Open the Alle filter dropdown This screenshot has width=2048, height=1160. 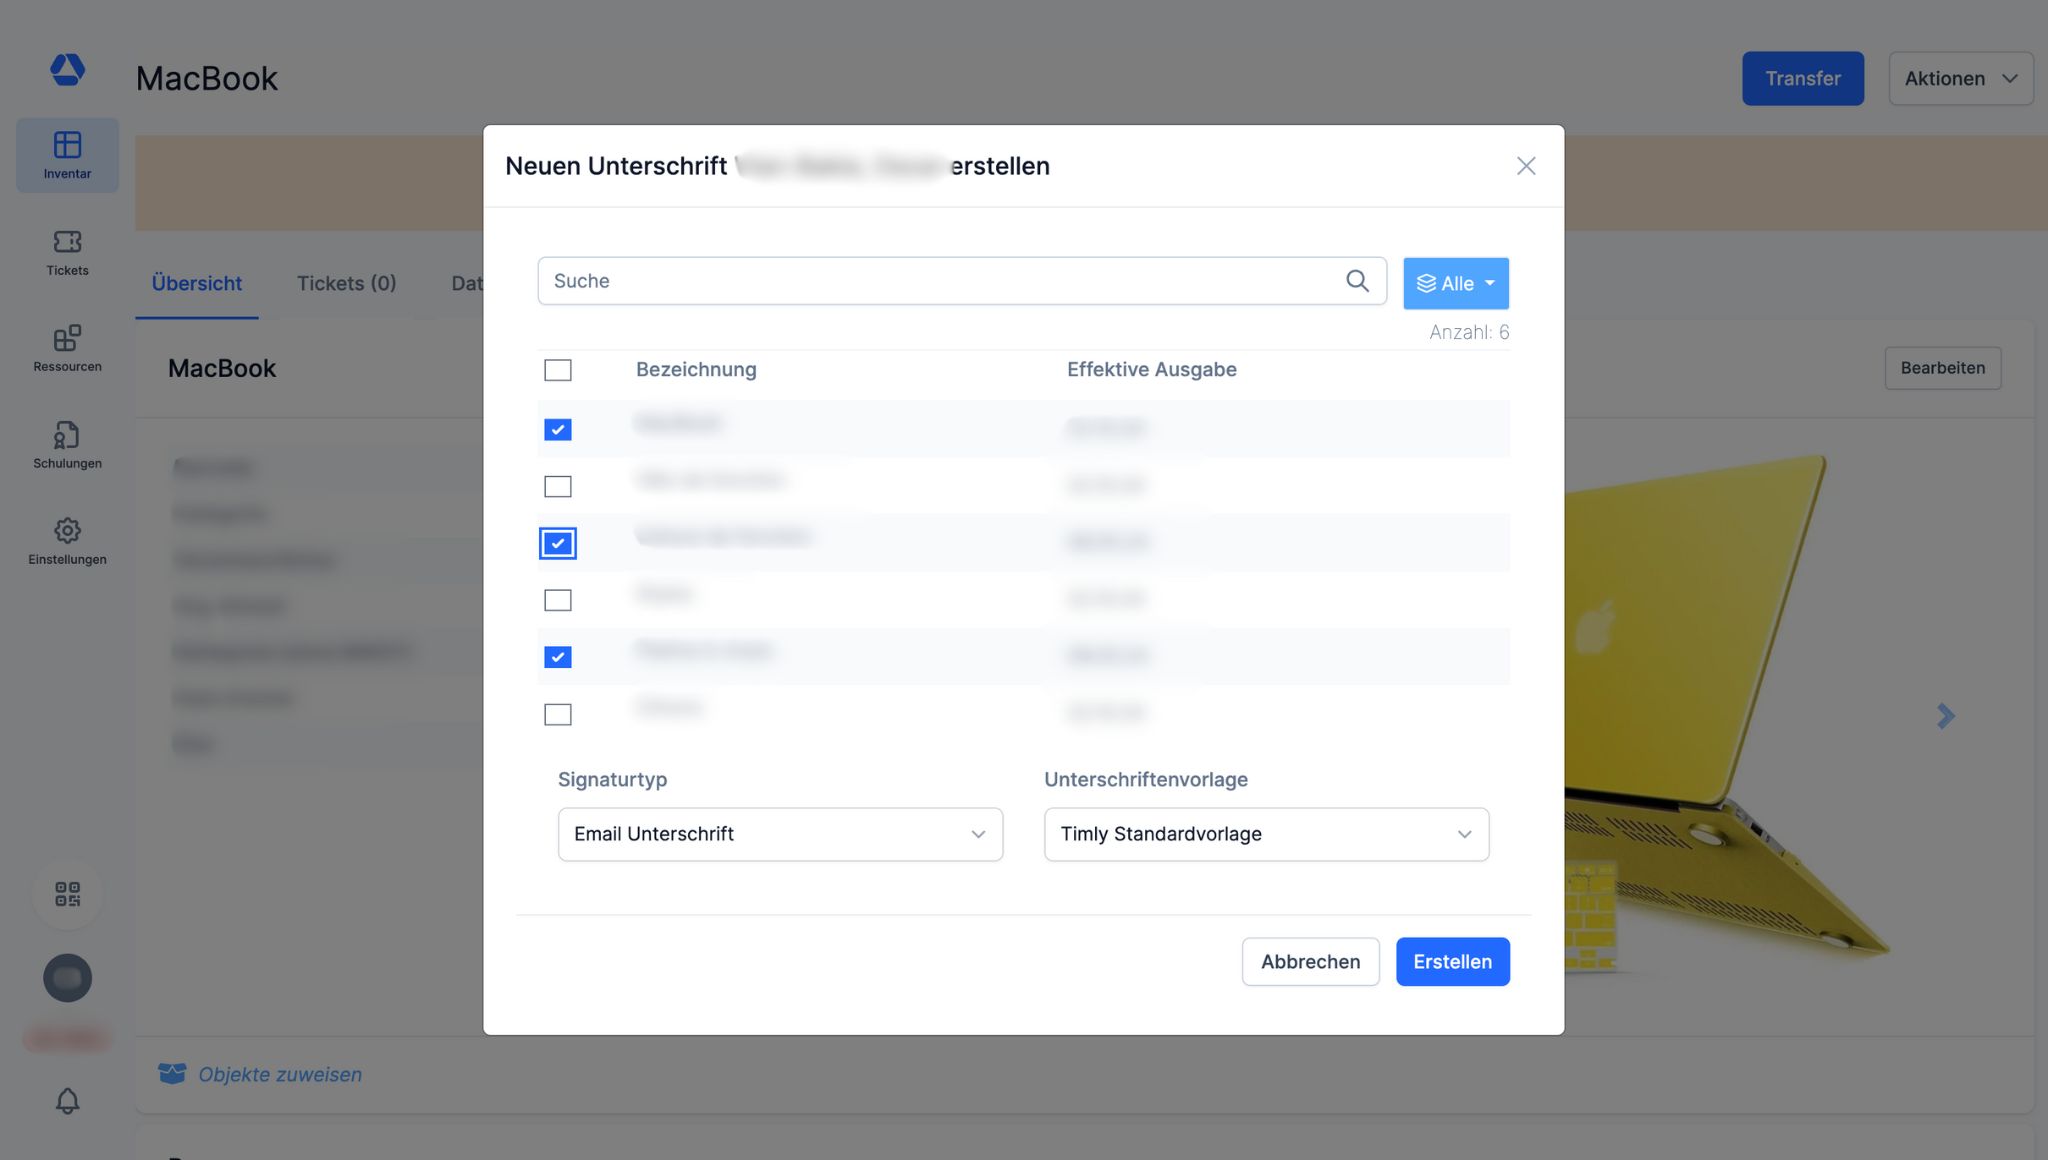point(1455,283)
